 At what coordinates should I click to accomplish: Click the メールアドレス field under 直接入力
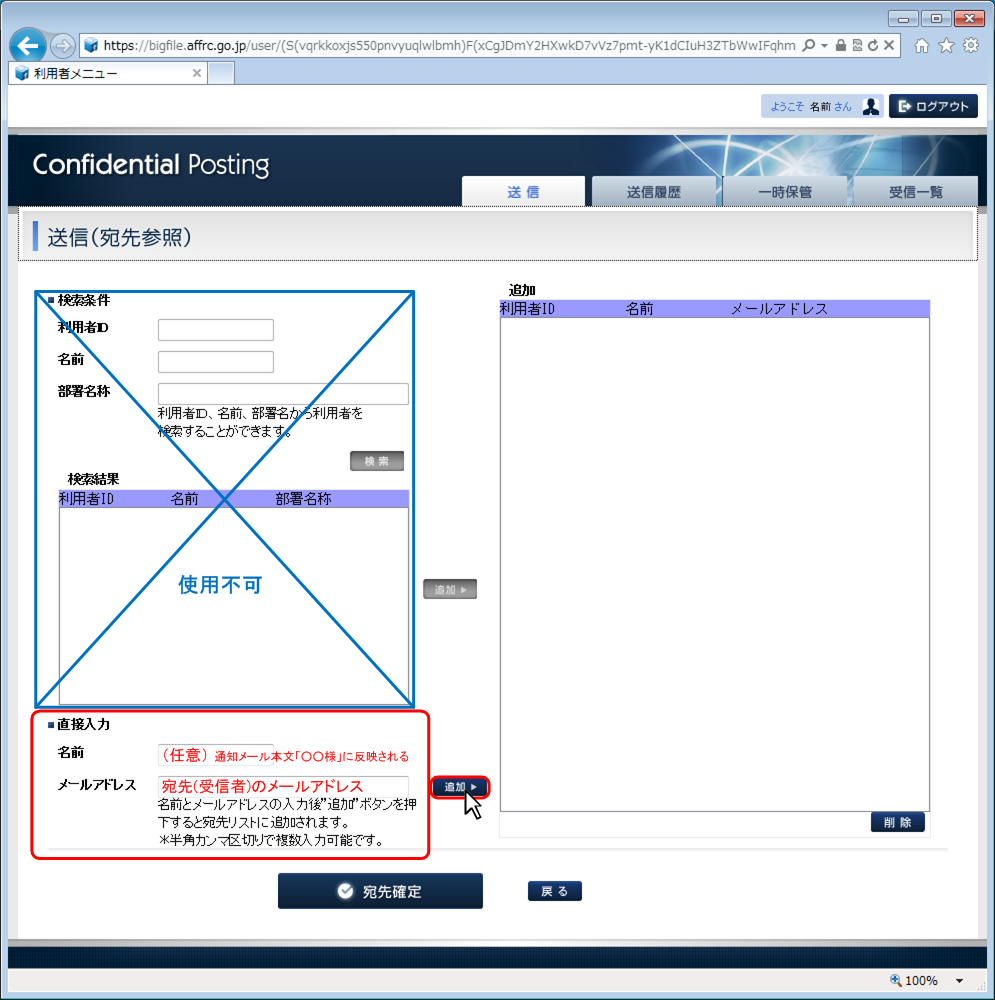pyautogui.click(x=283, y=786)
